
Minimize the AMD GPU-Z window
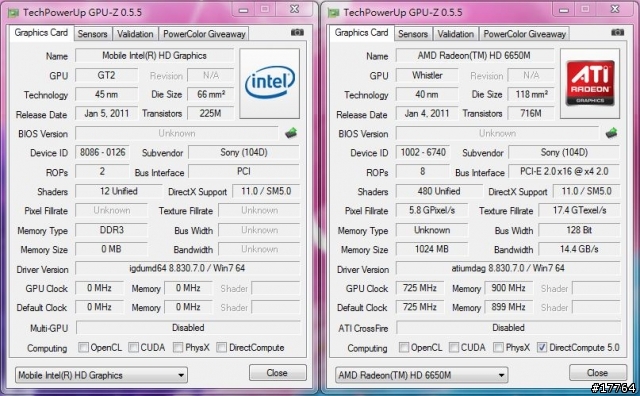click(x=564, y=9)
